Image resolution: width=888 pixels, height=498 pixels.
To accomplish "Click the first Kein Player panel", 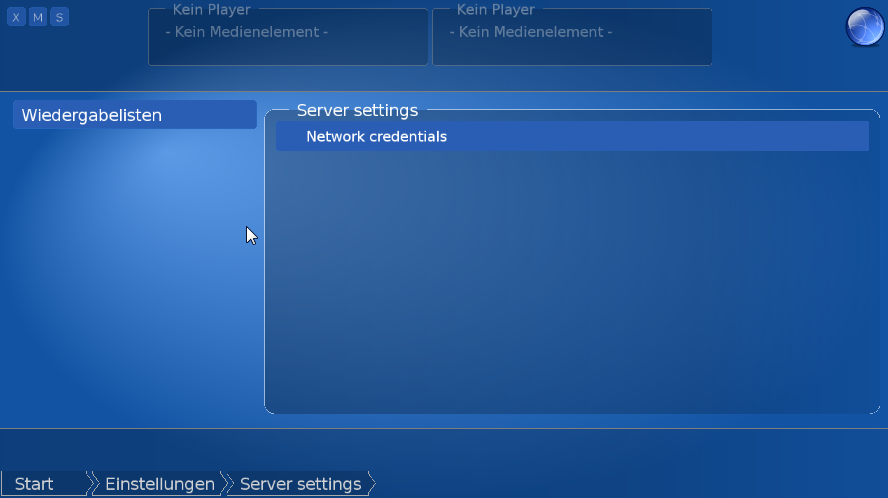I will pyautogui.click(x=288, y=36).
